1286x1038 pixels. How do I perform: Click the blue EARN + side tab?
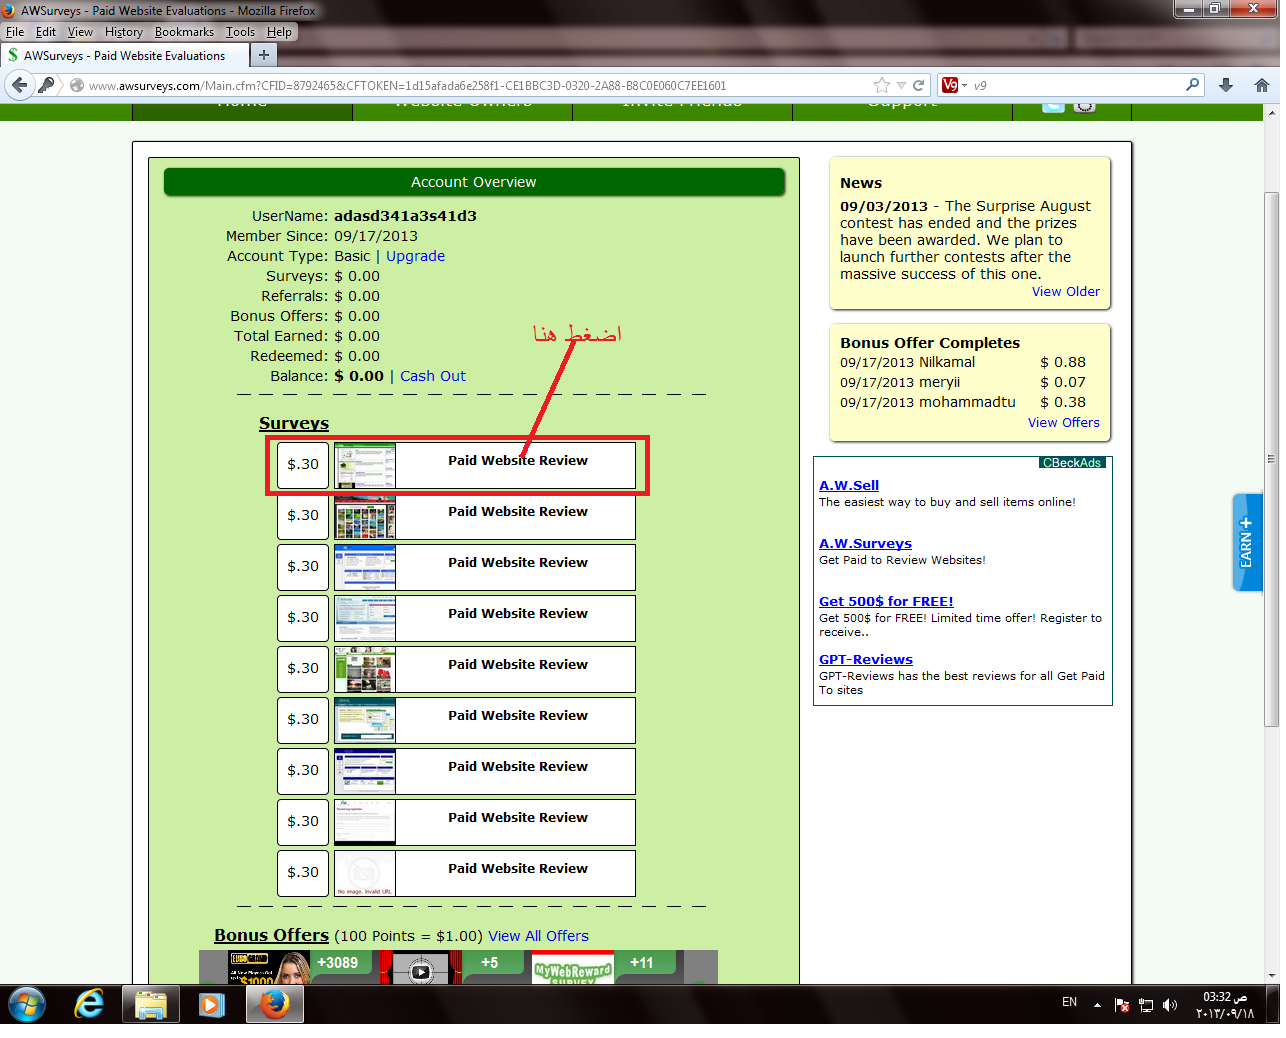[x=1247, y=542]
